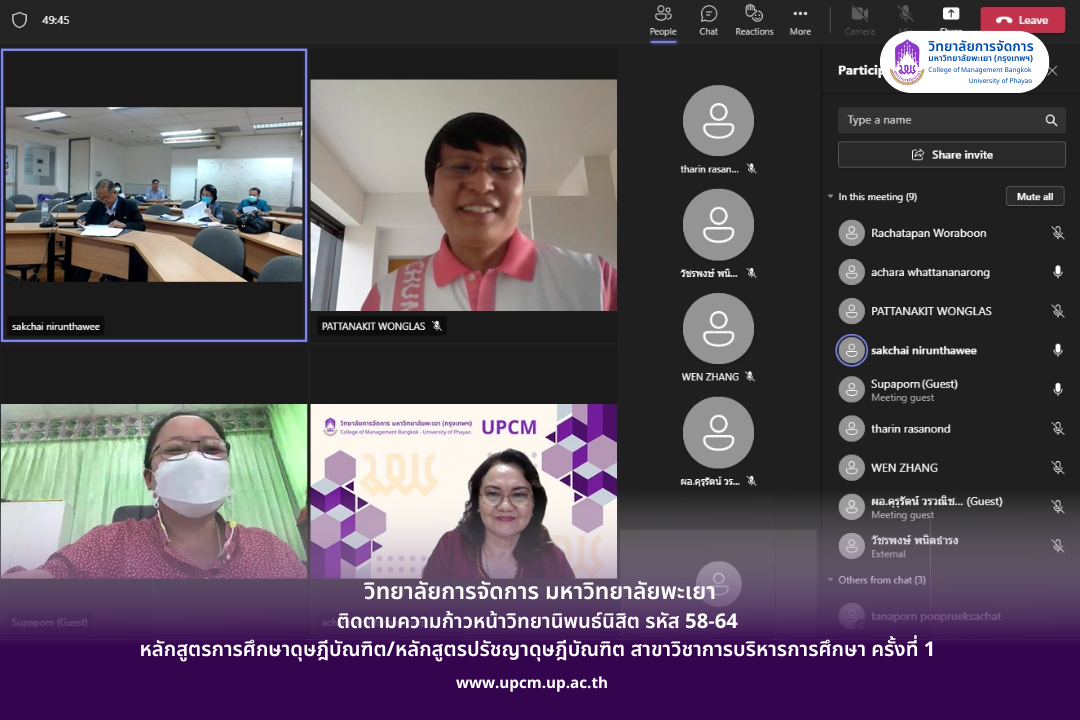Turn on the Camera
This screenshot has height=720, width=1080.
point(860,21)
